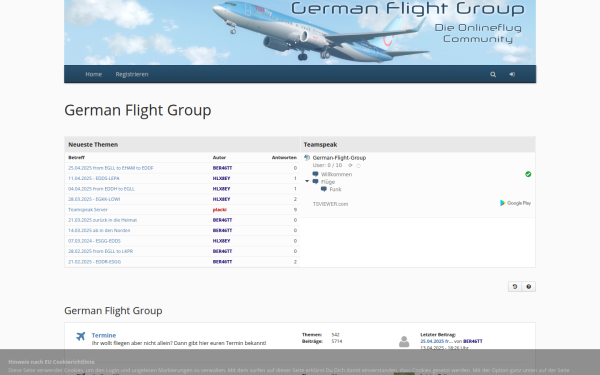Image resolution: width=600 pixels, height=375 pixels.
Task: Select the Funk sub-channel
Action: point(335,189)
